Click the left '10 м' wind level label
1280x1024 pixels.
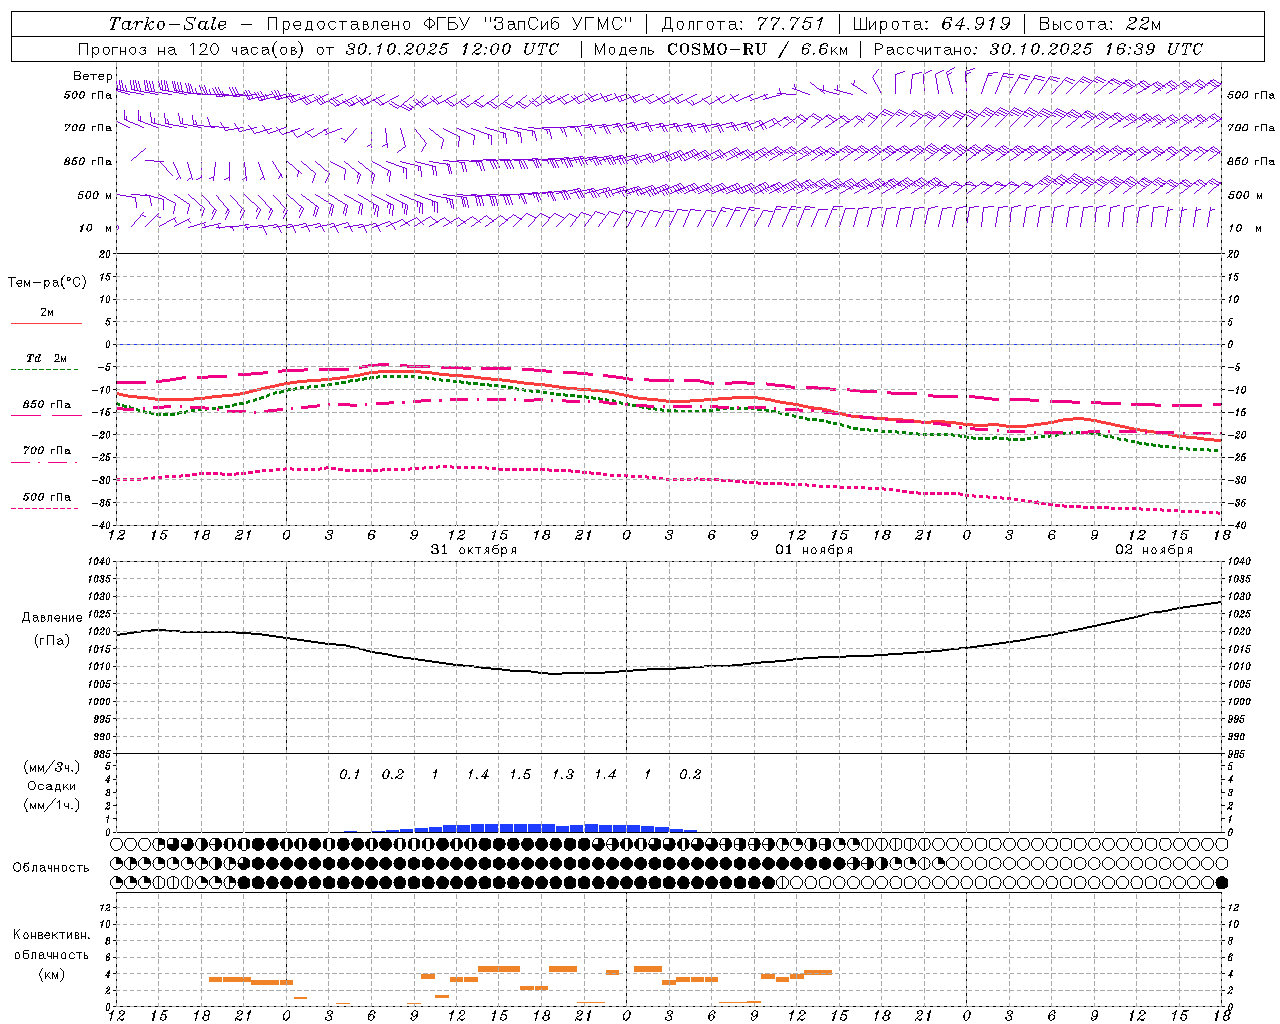(96, 228)
